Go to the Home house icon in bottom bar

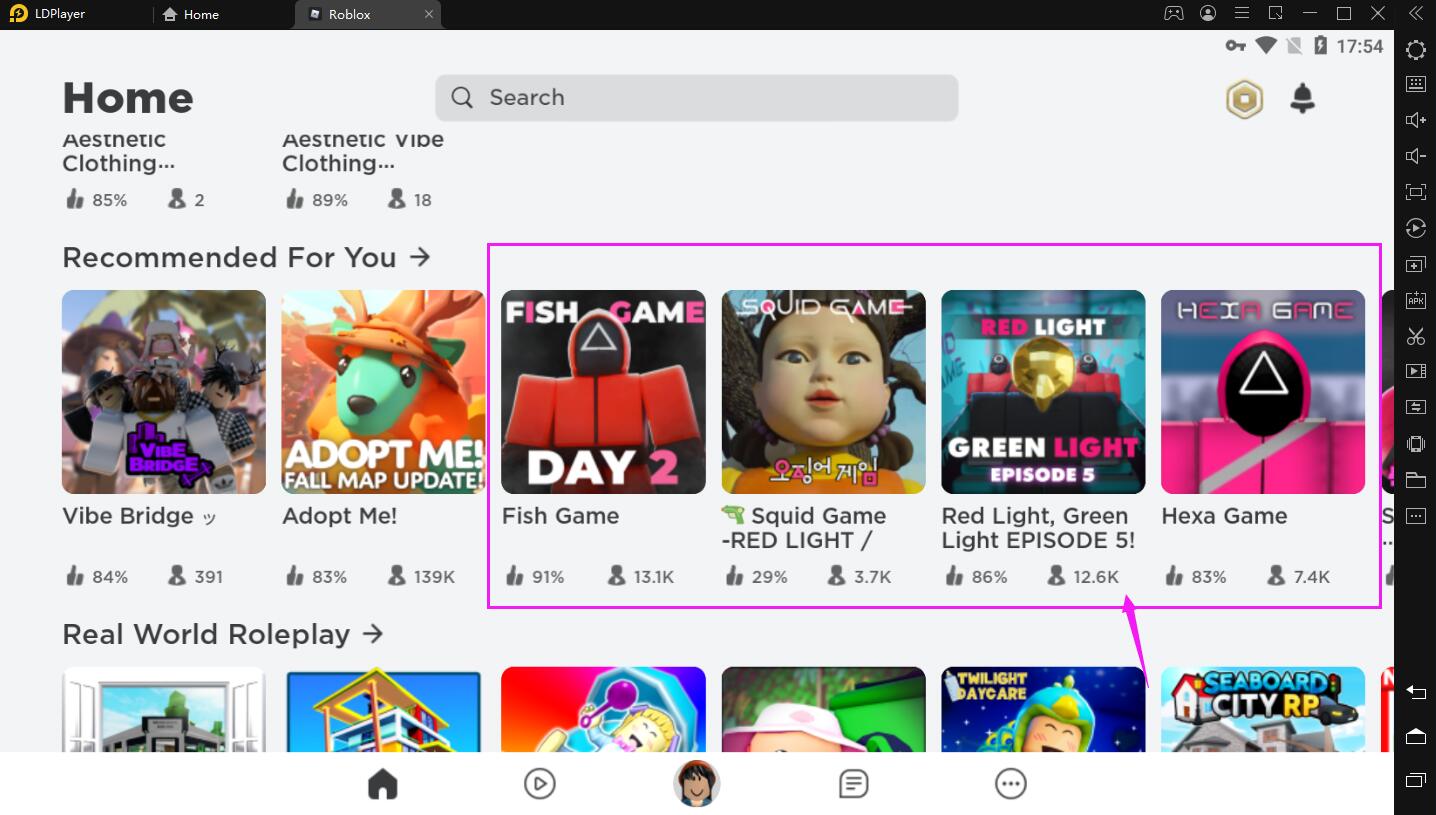point(383,784)
